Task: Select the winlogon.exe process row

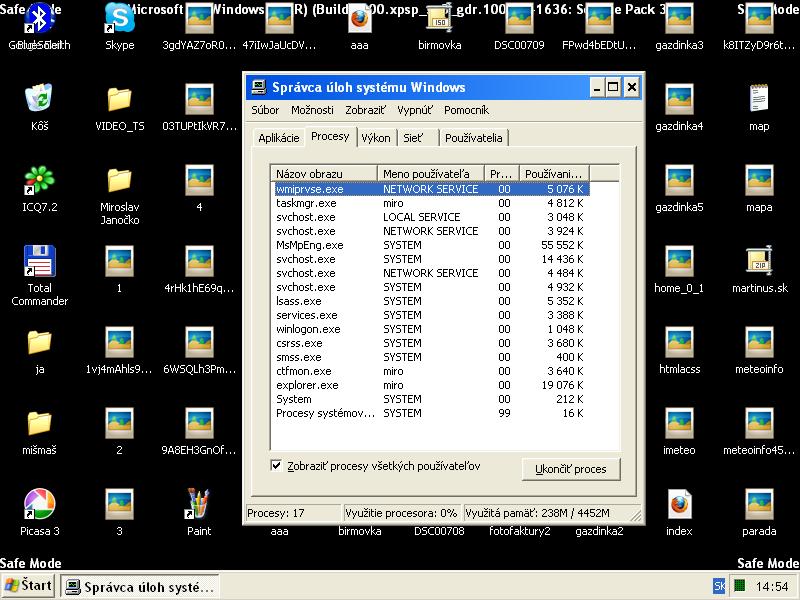Action: click(431, 329)
